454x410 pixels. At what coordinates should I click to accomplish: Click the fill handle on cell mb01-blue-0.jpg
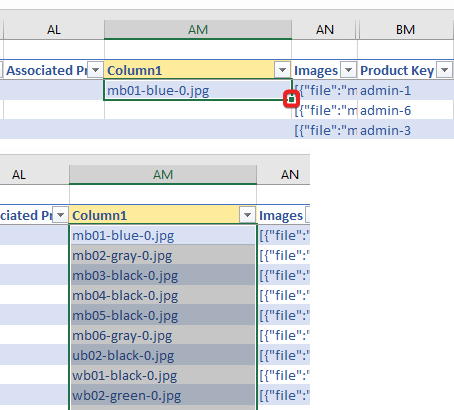tap(292, 99)
